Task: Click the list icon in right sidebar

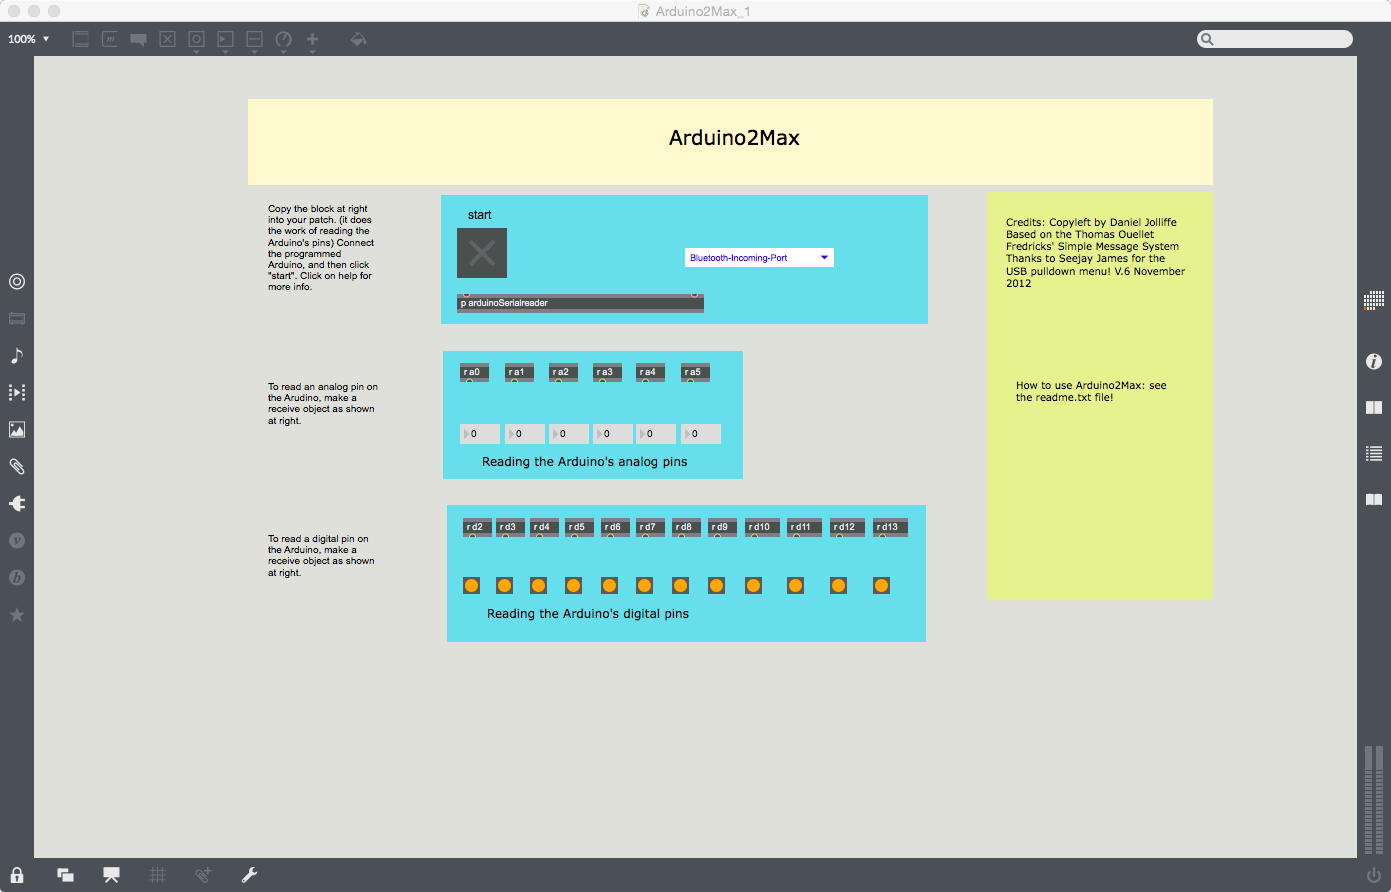Action: pos(1374,453)
